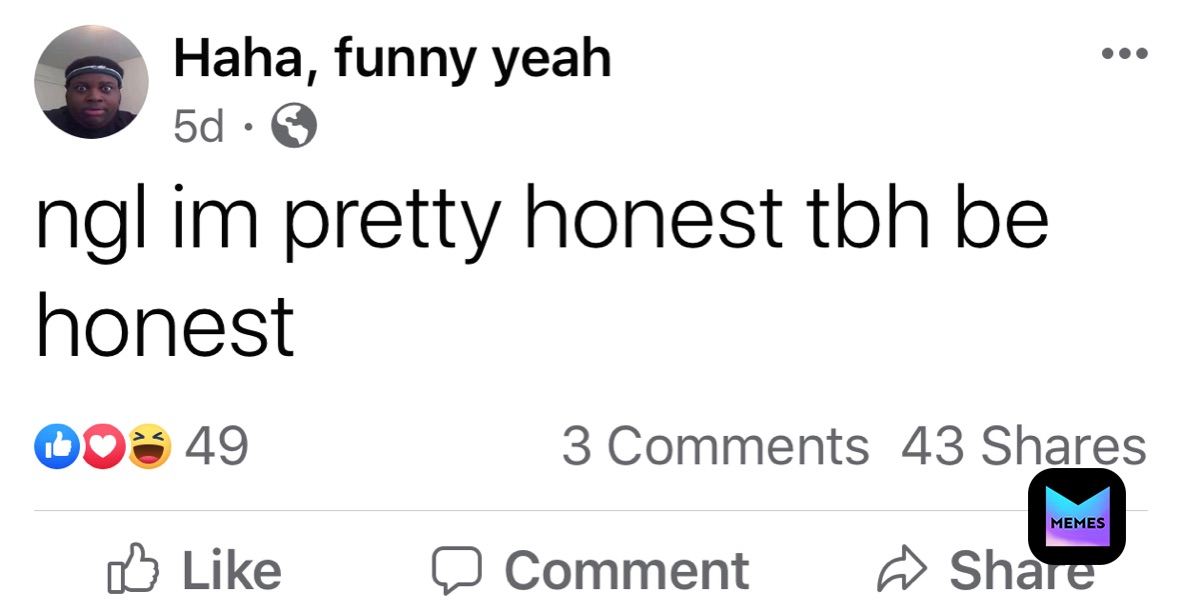1182x612 pixels.
Task: Click the thumbs-up outline icon beside Like
Action: pyautogui.click(x=133, y=567)
